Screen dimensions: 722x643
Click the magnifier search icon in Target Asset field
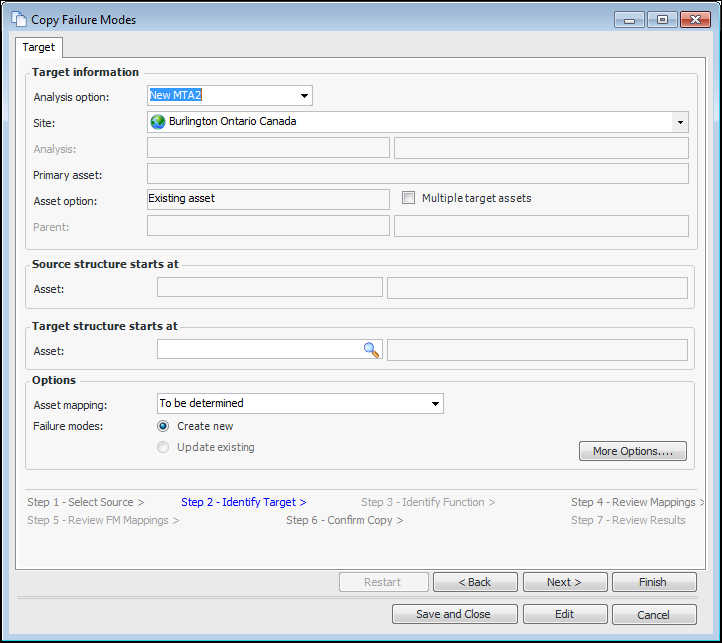pos(371,350)
